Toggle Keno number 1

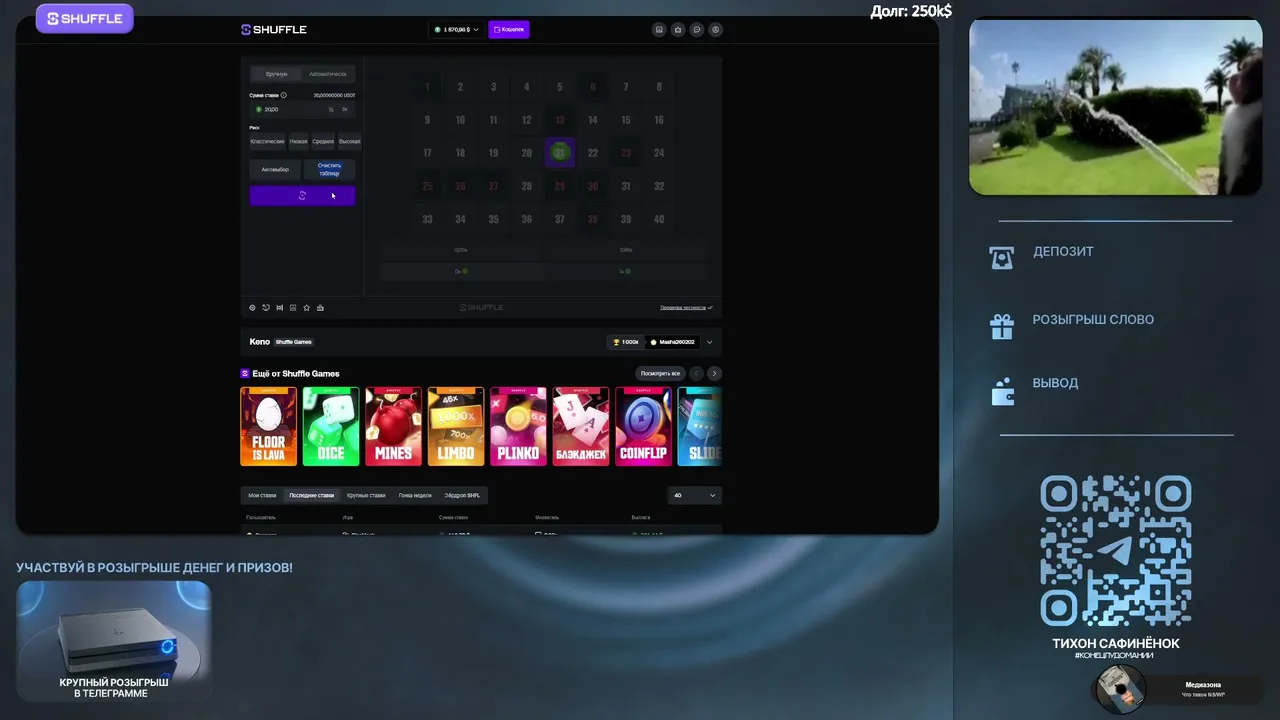coord(427,87)
